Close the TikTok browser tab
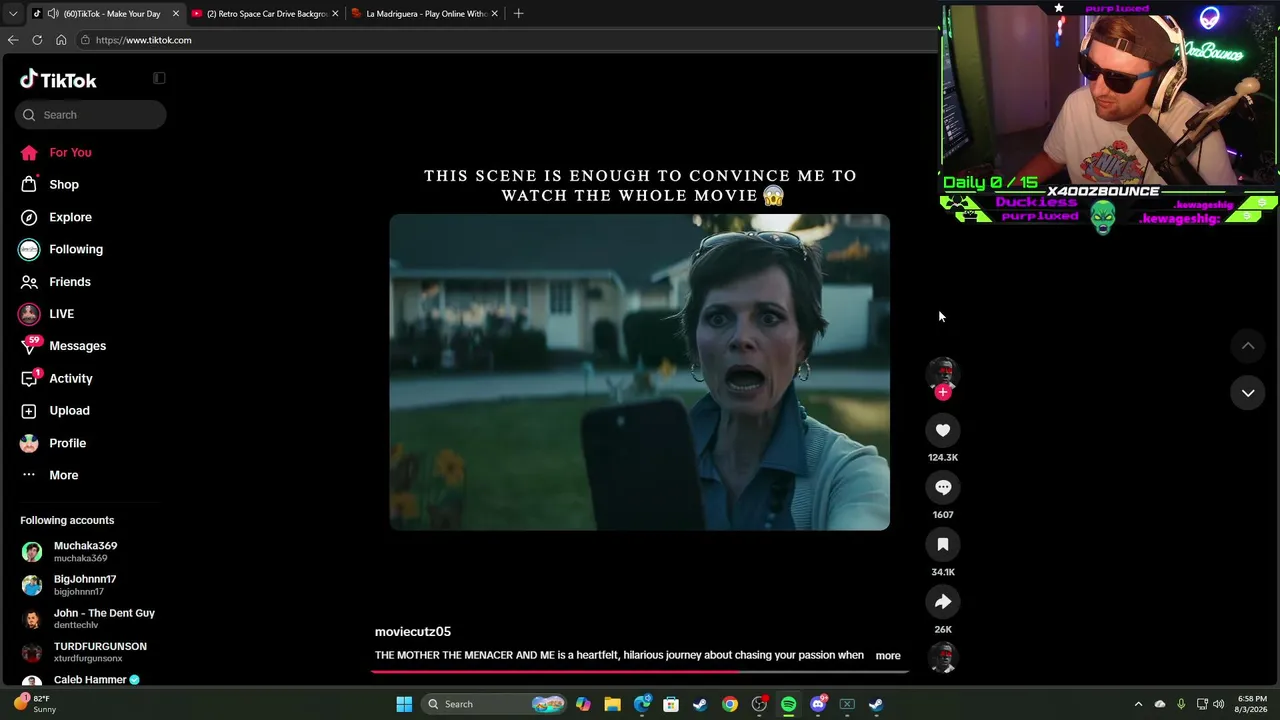The width and height of the screenshot is (1280, 720). tap(175, 14)
